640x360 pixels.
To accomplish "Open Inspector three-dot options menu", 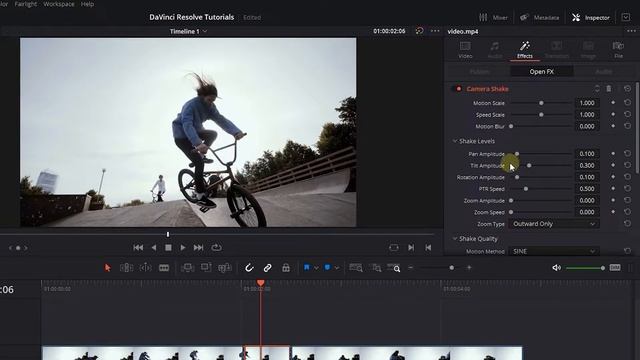I will 631,31.
